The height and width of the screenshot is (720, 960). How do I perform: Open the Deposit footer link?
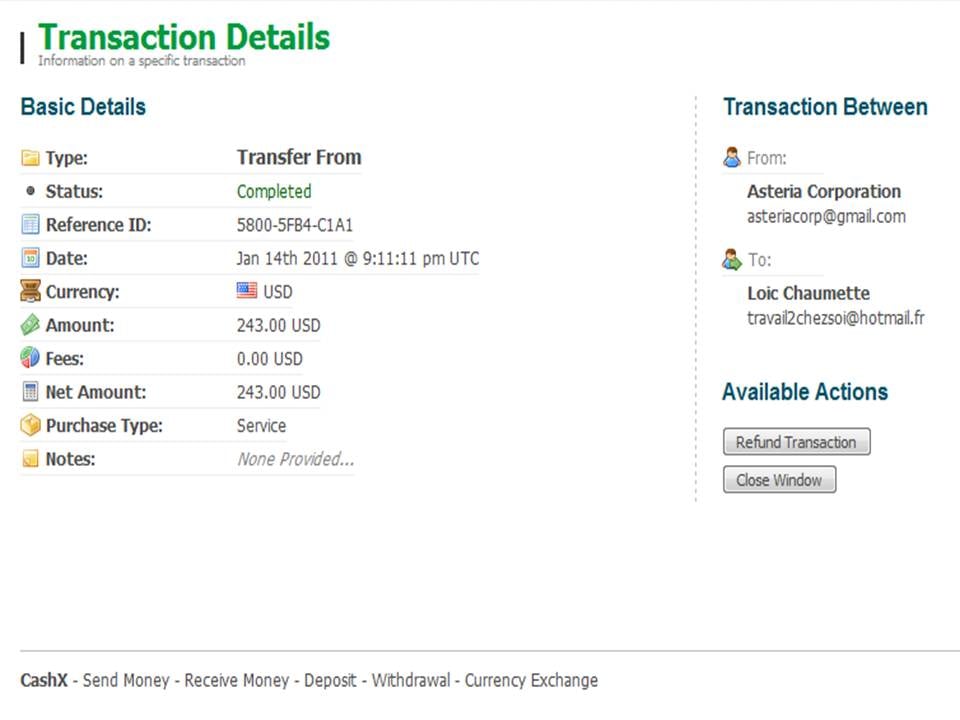pos(330,680)
